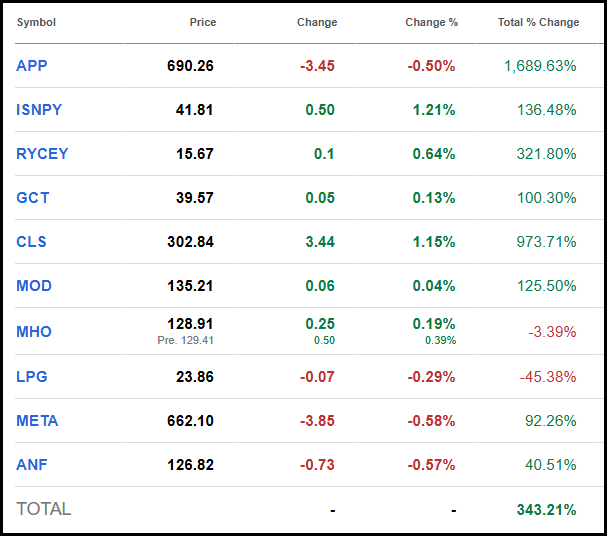Sort by the Symbol column header
Image resolution: width=607 pixels, height=536 pixels.
(x=36, y=22)
